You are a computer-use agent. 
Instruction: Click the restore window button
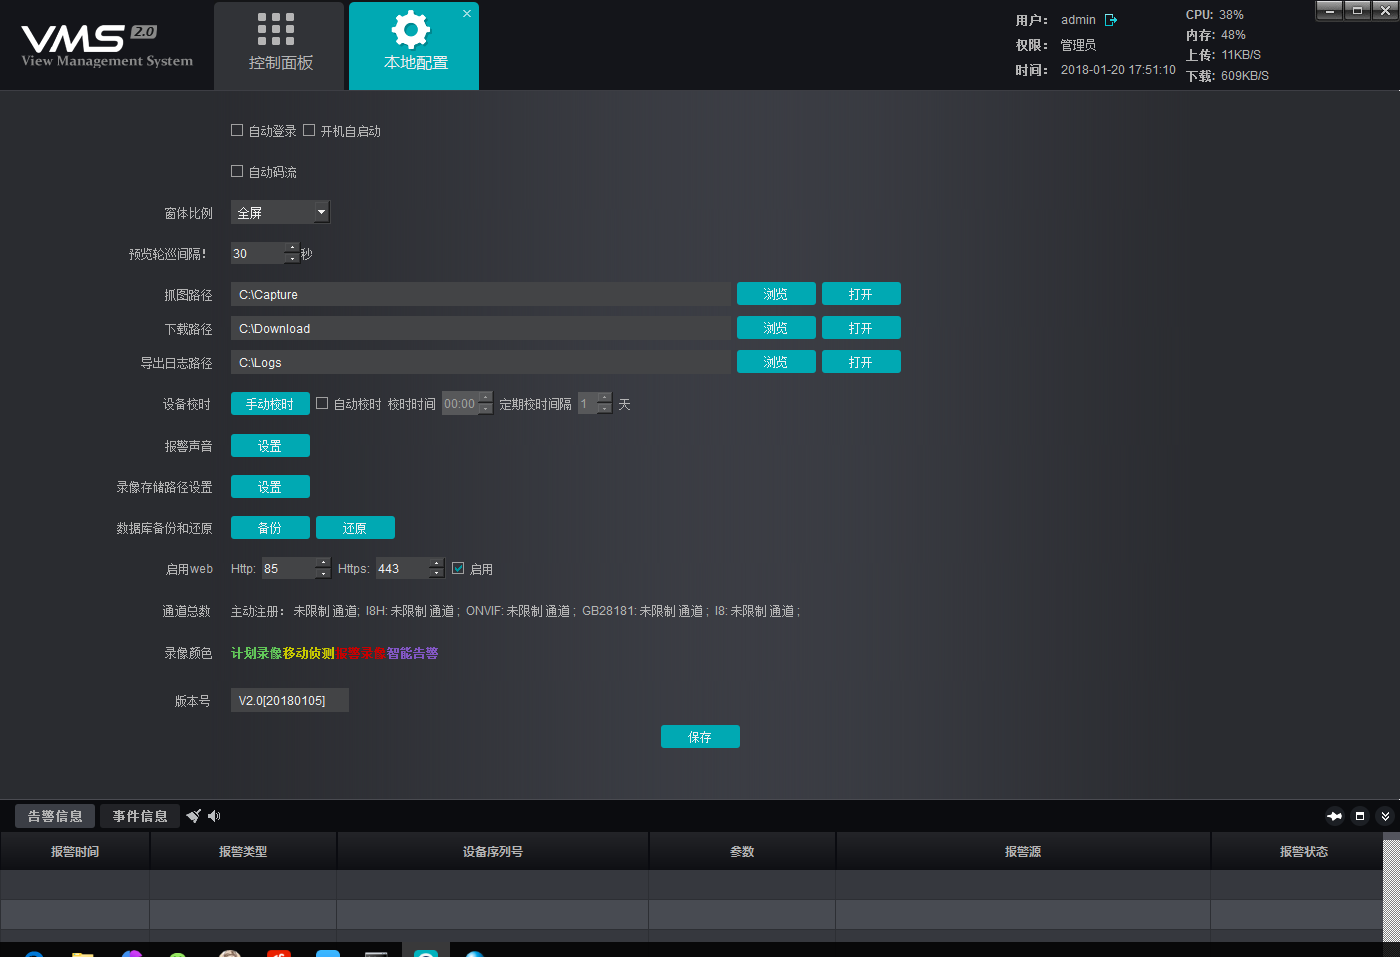click(x=1357, y=10)
